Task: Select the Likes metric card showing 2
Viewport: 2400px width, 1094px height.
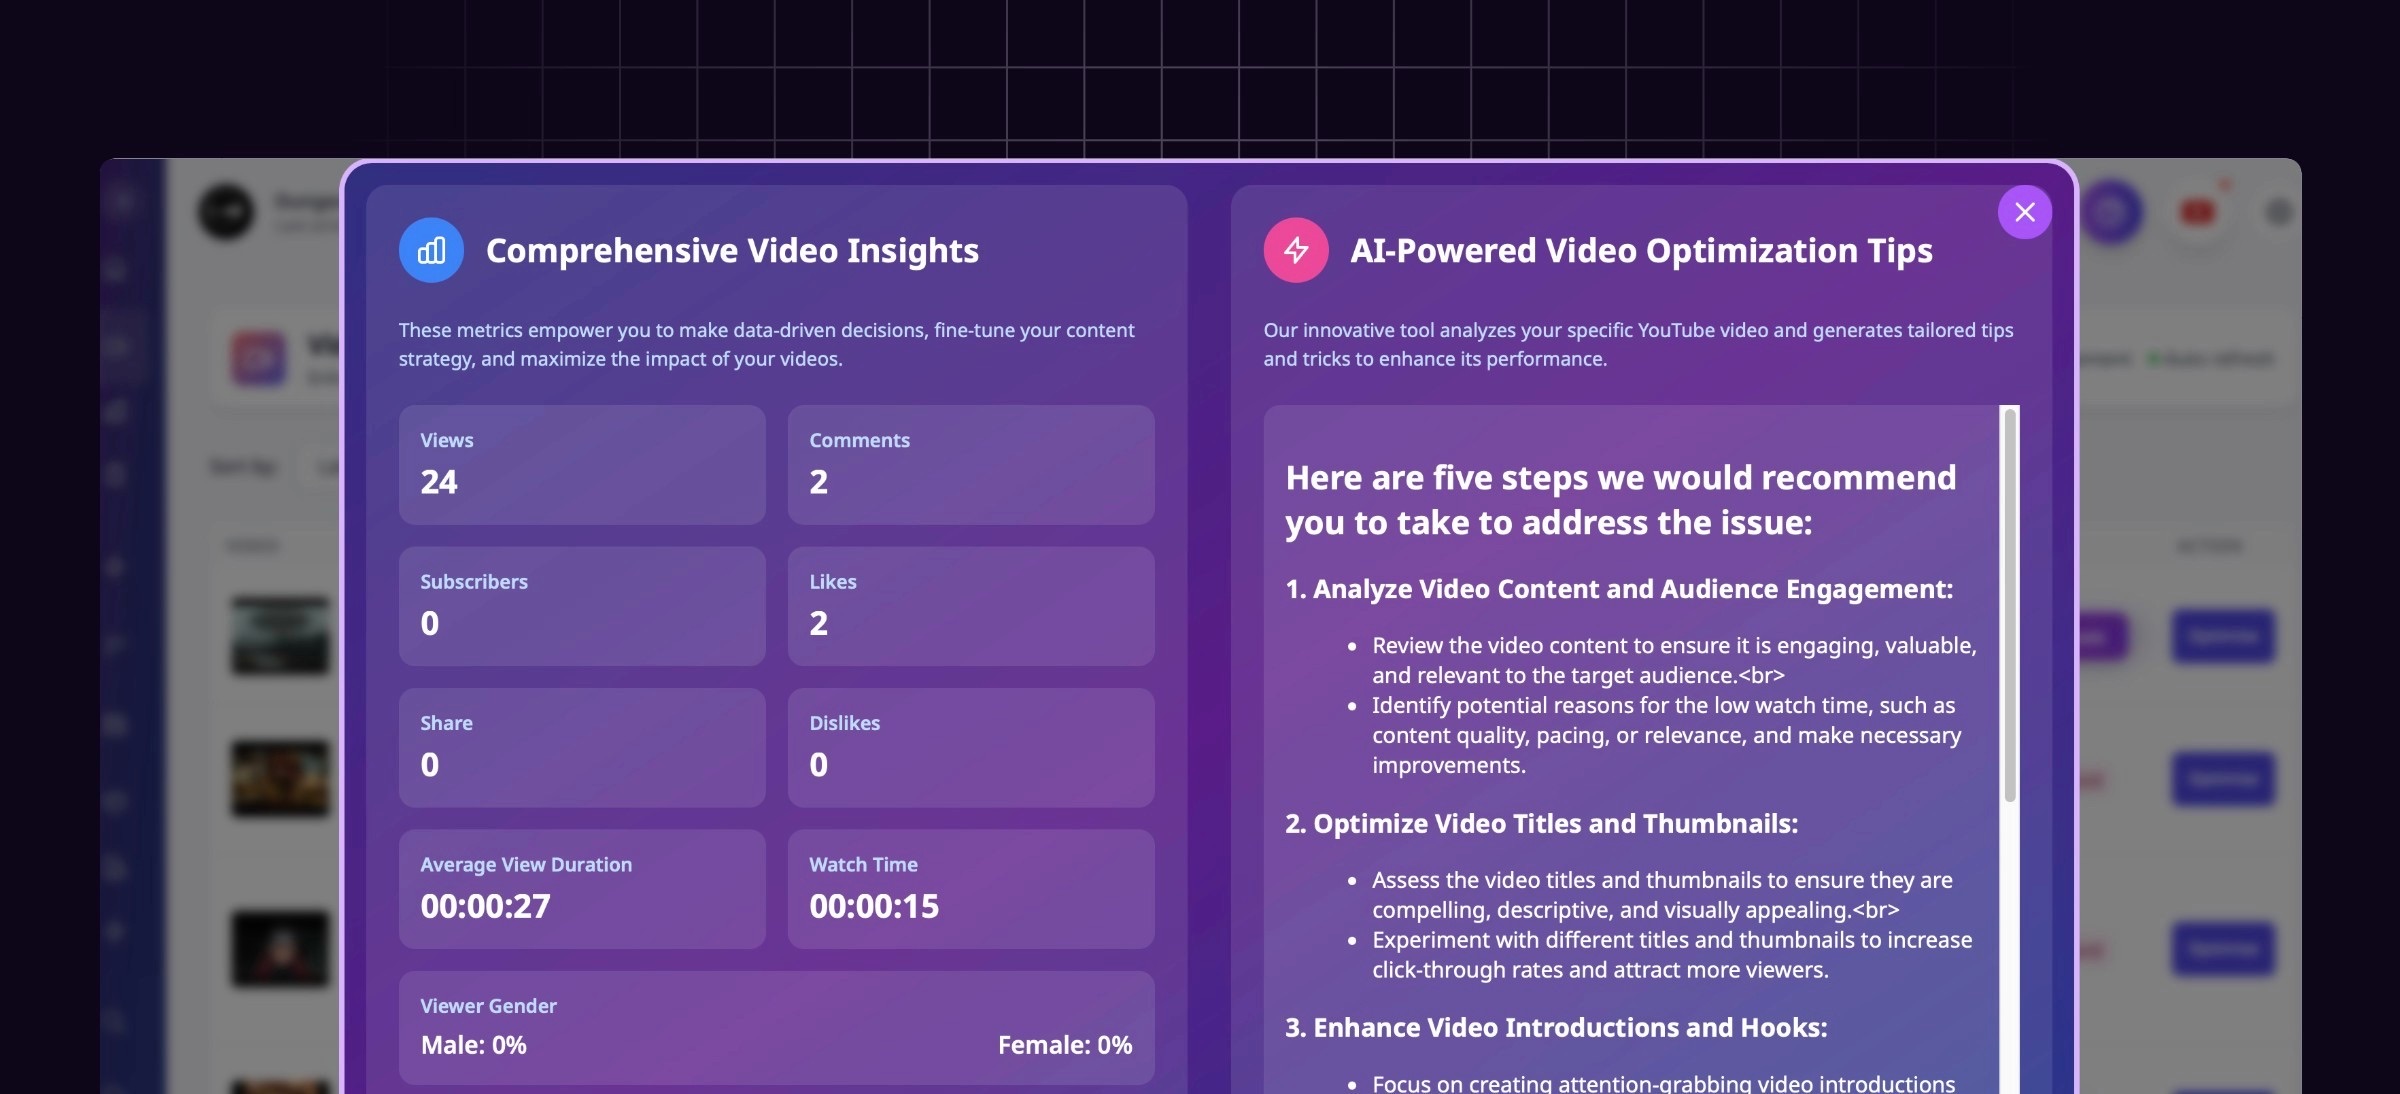Action: click(970, 606)
